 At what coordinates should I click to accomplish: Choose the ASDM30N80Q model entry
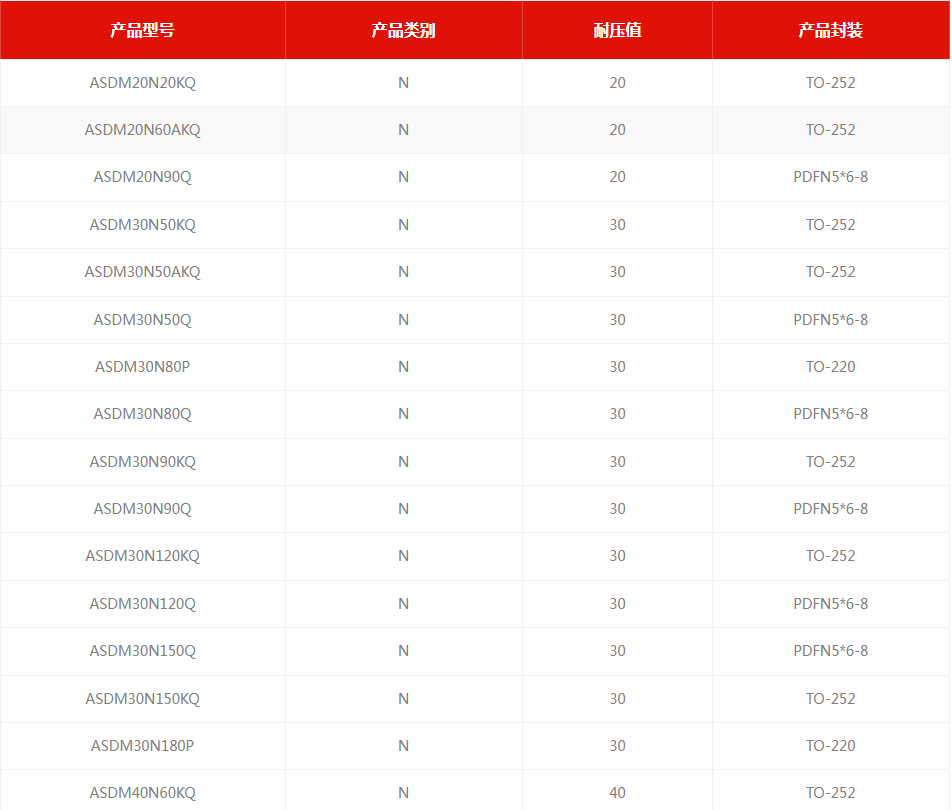143,414
